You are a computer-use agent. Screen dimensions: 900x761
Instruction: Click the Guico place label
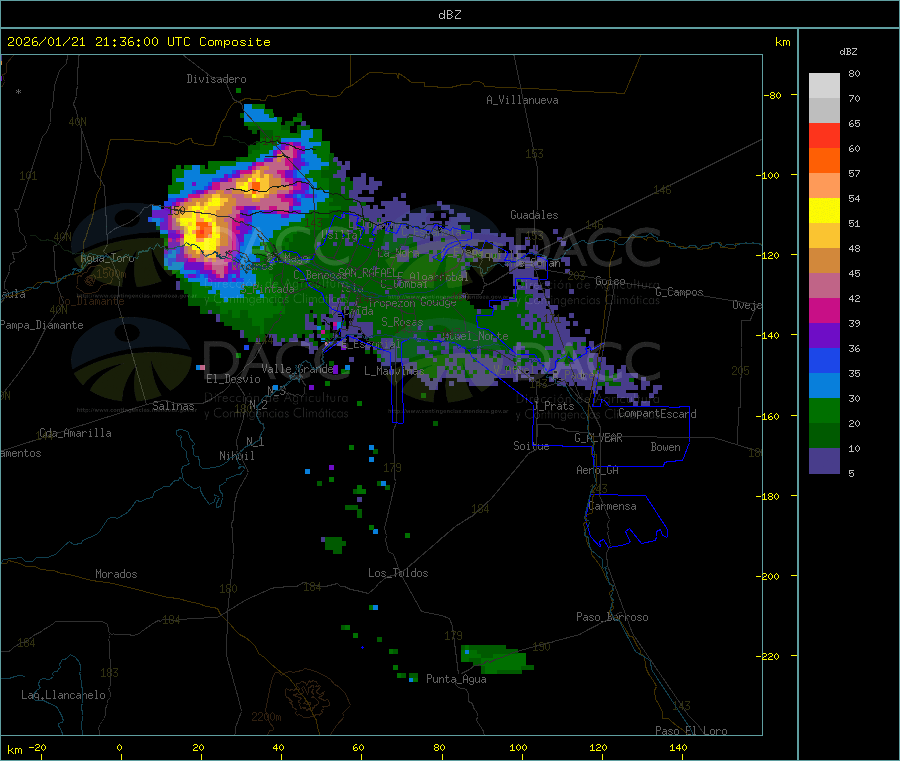[610, 281]
